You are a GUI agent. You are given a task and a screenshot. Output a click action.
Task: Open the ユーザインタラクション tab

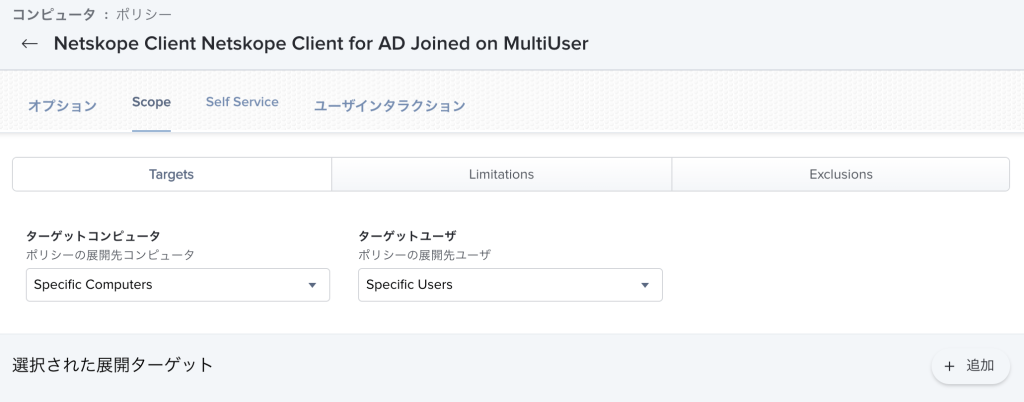point(389,106)
